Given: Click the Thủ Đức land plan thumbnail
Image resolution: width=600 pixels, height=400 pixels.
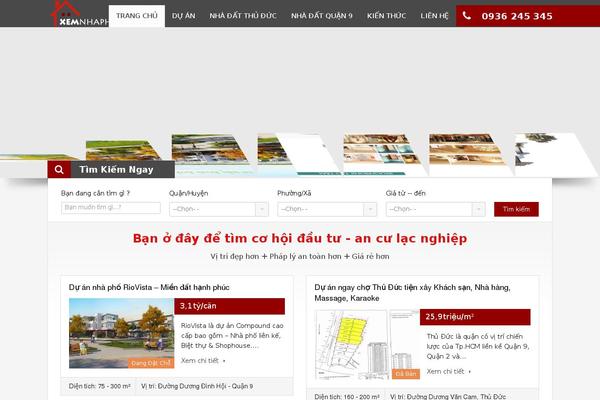Looking at the screenshot, I should 367,344.
